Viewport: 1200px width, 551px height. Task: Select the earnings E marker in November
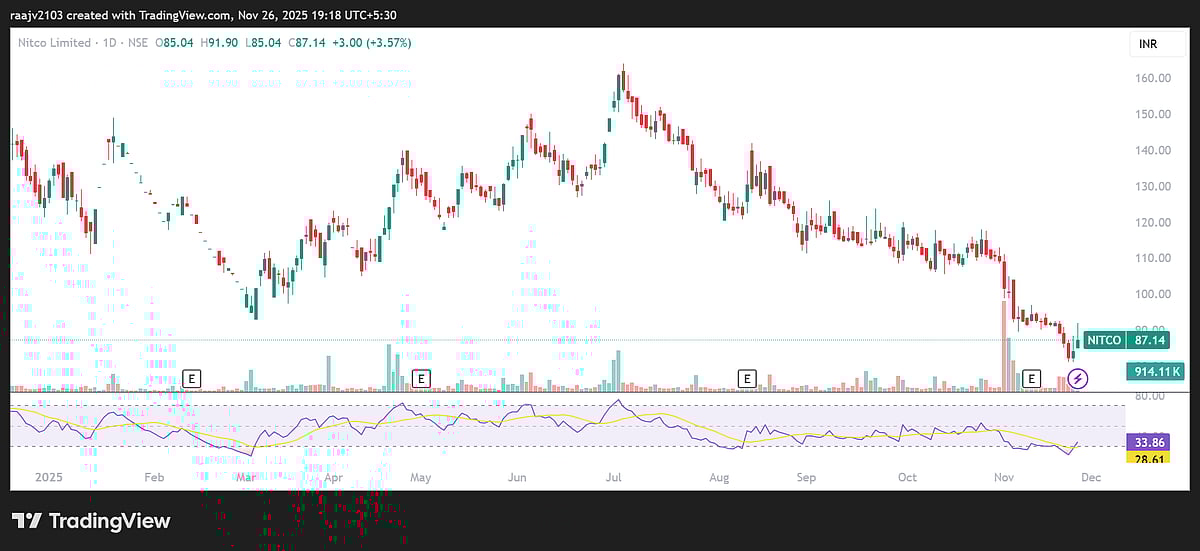coord(1031,378)
